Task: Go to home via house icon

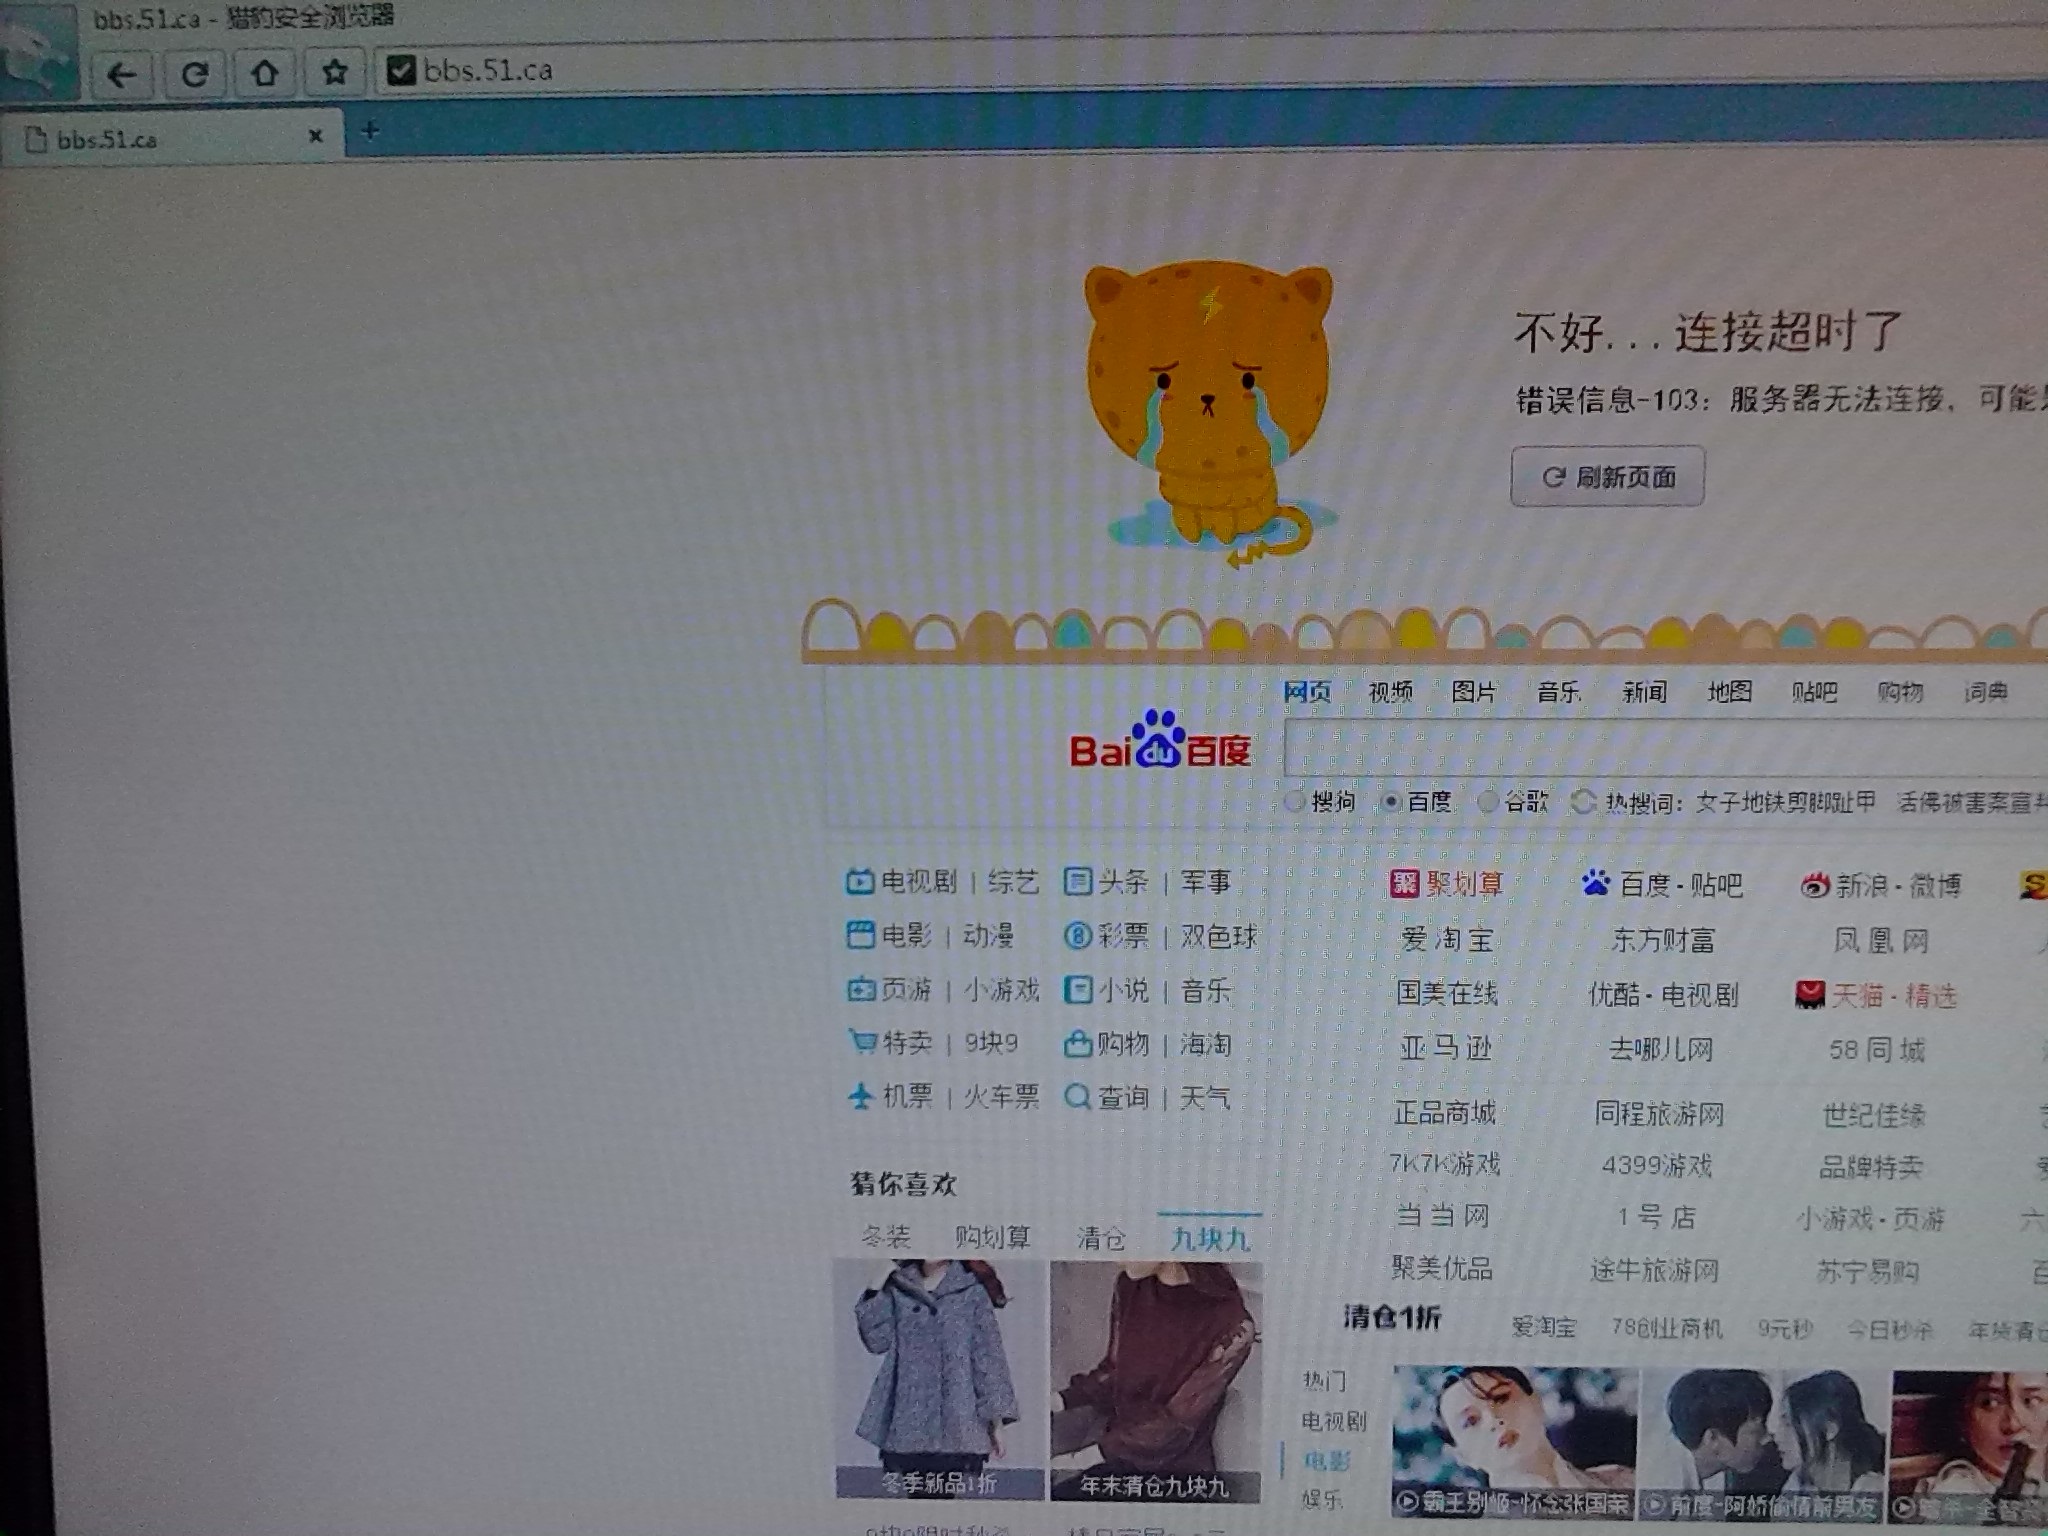Action: click(x=265, y=73)
